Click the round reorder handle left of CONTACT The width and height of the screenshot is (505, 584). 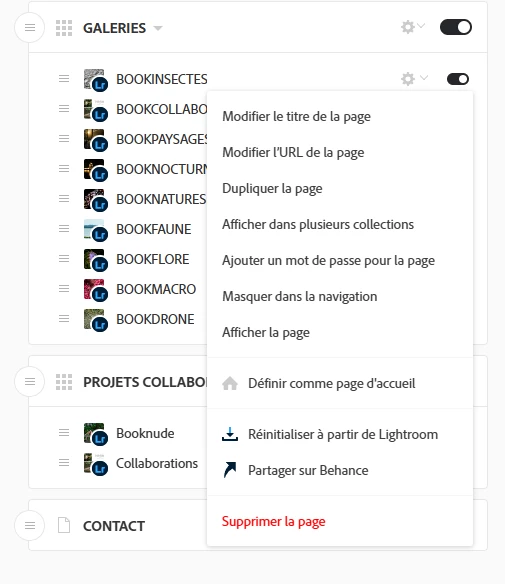coord(30,526)
